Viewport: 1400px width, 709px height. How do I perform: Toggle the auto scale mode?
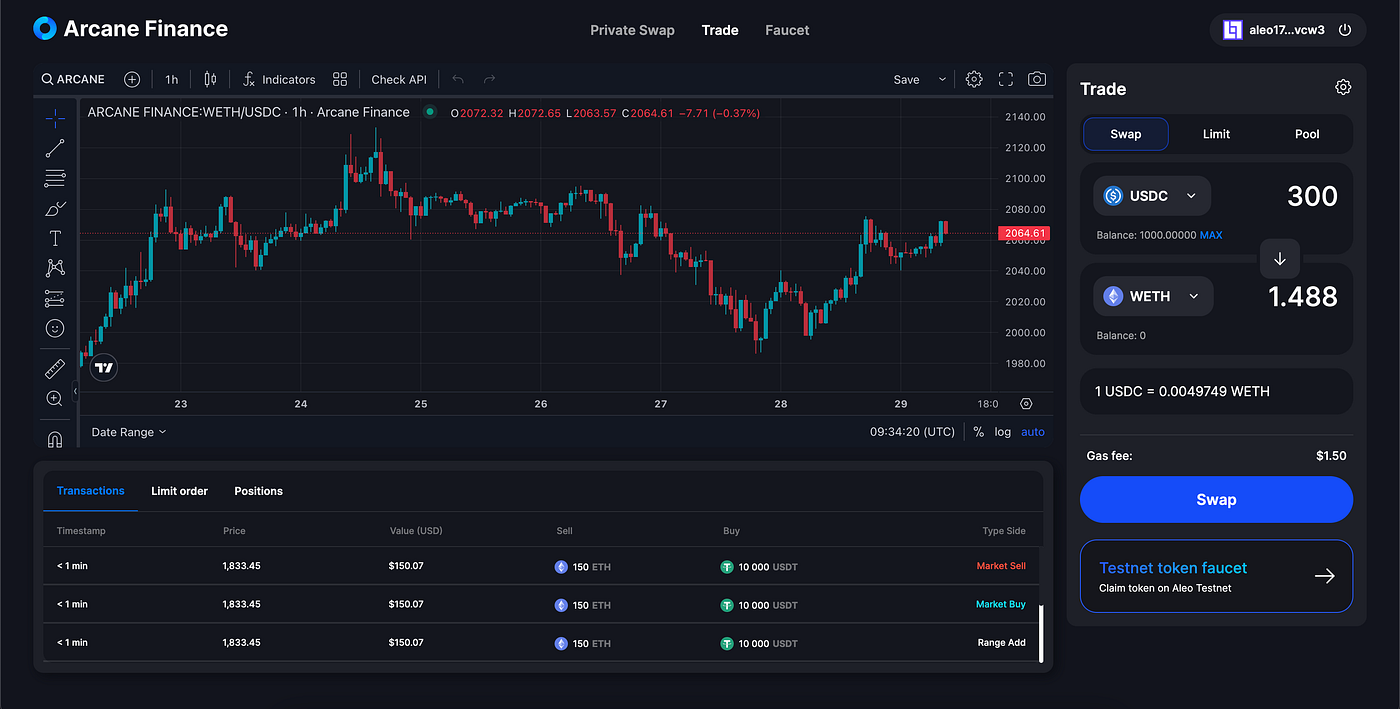[x=1033, y=432]
